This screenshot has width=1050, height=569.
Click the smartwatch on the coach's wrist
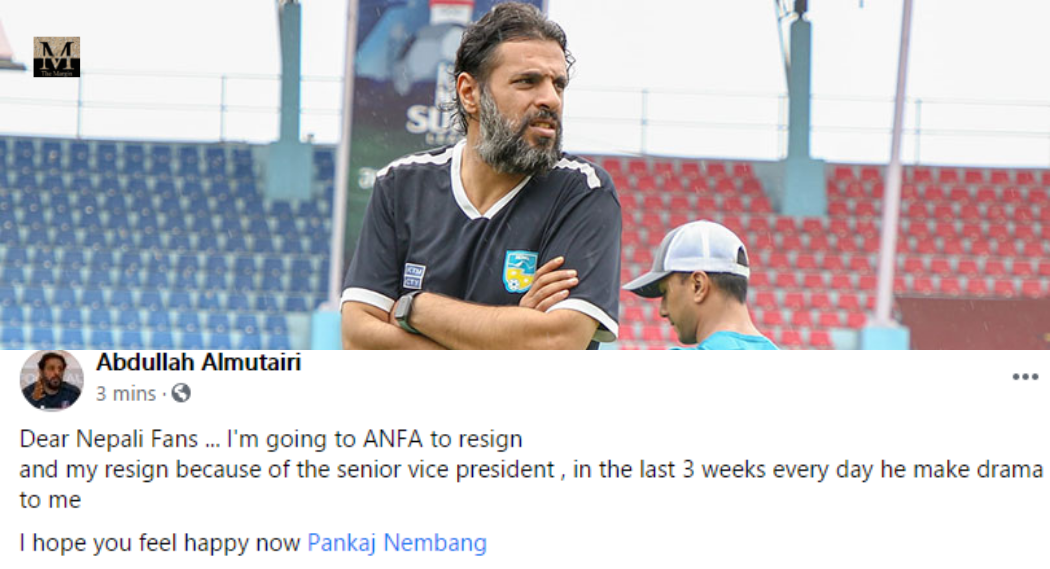click(x=406, y=312)
